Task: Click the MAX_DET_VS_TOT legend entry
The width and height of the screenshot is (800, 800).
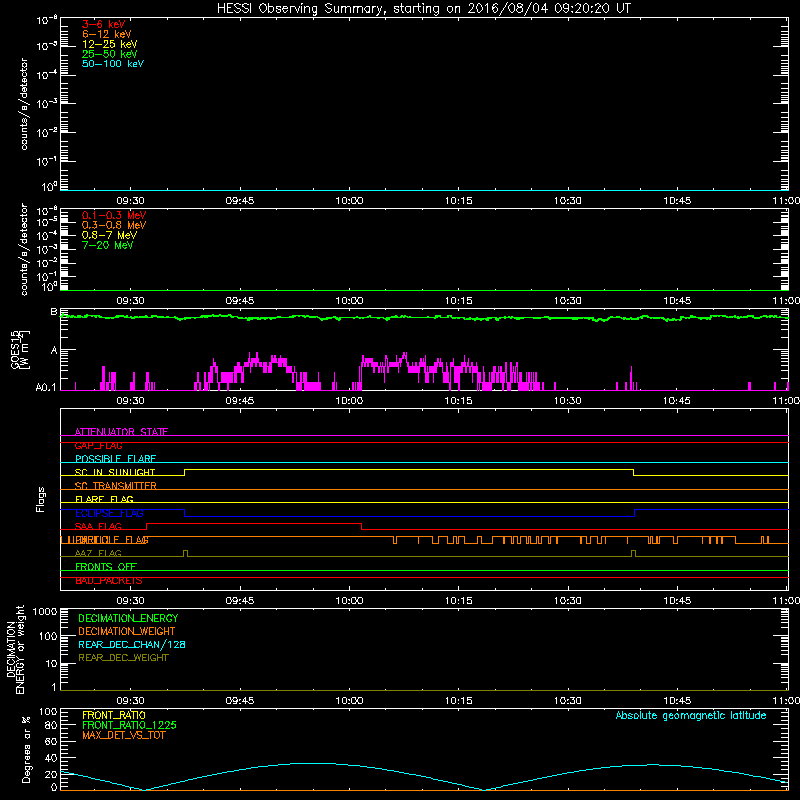Action: (x=124, y=735)
